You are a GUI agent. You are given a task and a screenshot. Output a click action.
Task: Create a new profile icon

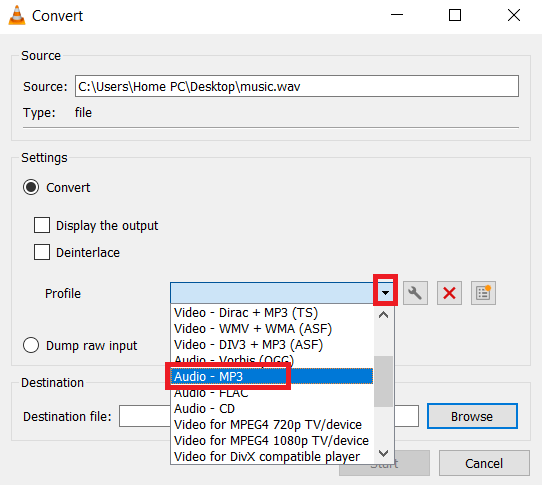(483, 293)
